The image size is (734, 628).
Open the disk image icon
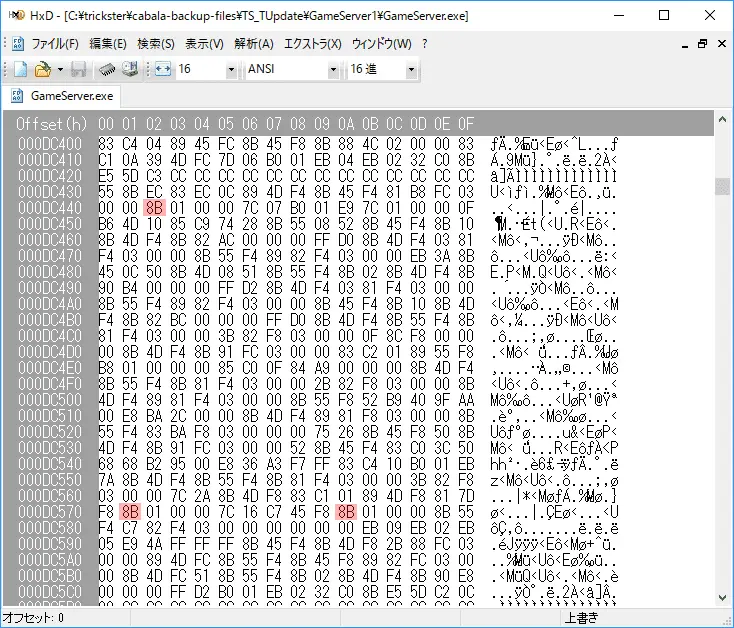click(x=130, y=69)
